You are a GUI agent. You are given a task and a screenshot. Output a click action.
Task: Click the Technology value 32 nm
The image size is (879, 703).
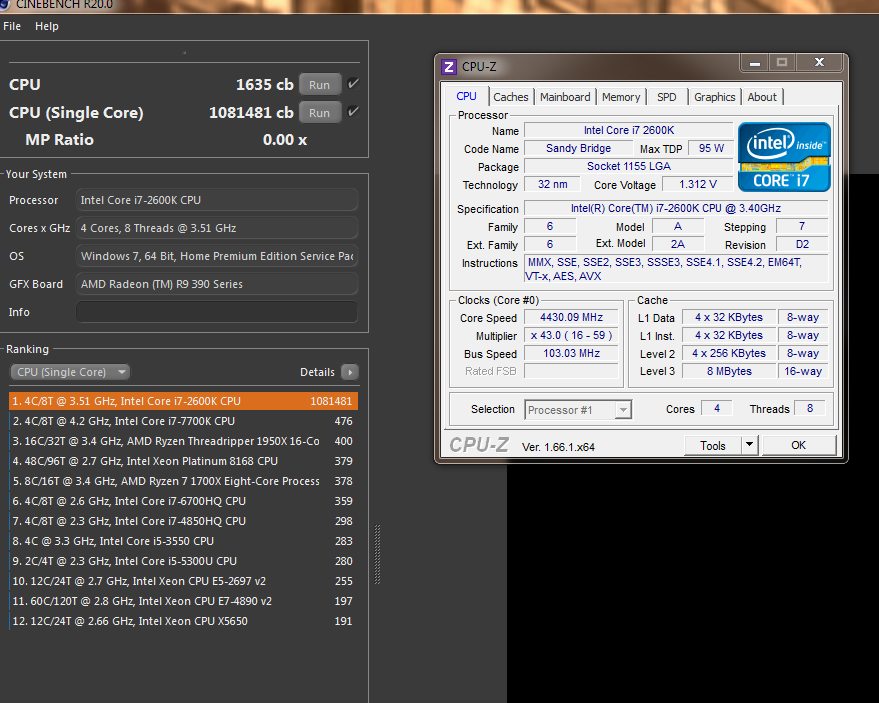(552, 184)
